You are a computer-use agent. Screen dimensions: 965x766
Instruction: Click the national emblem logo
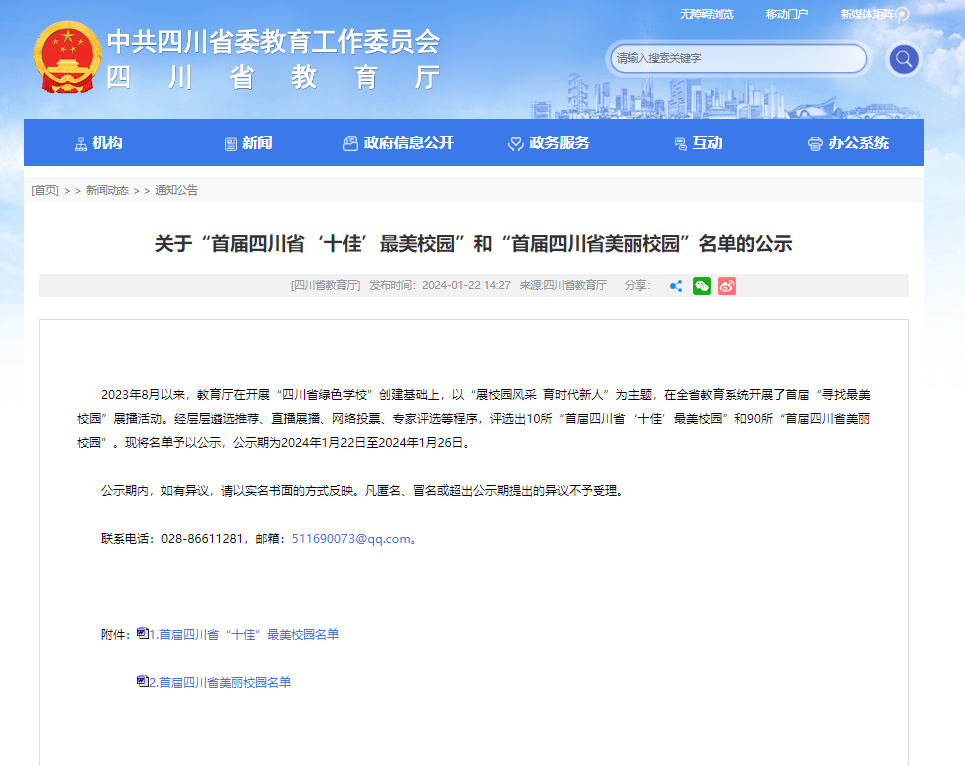click(x=67, y=58)
